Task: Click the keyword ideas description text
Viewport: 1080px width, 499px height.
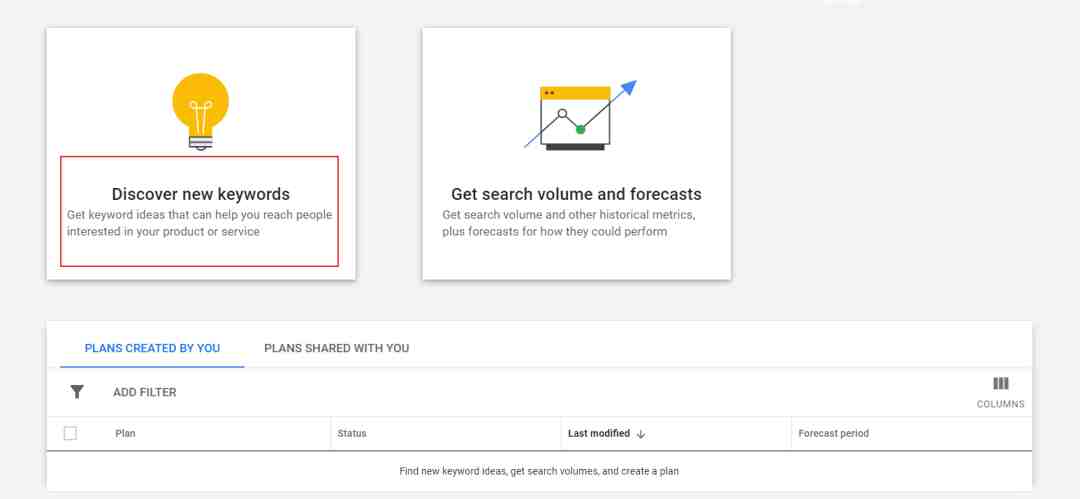Action: pyautogui.click(x=199, y=223)
